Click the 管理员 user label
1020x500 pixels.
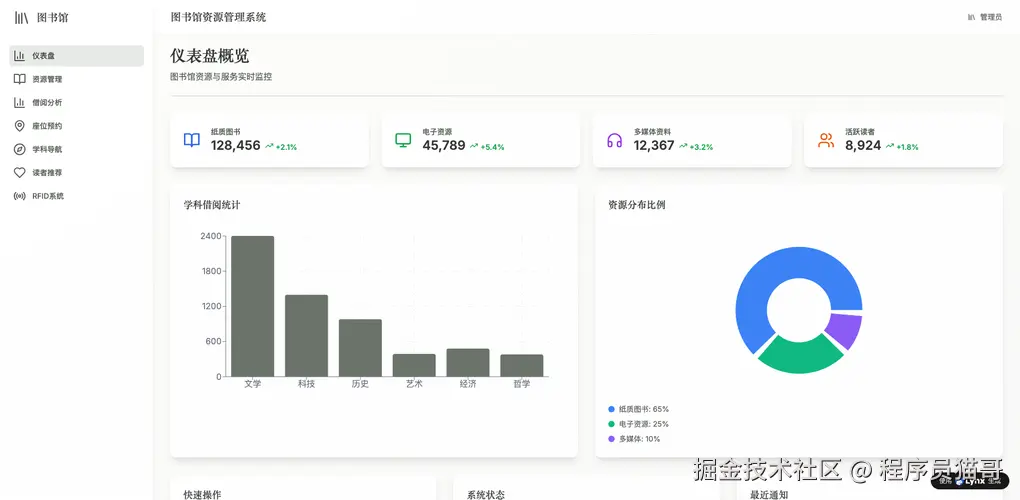coord(991,18)
